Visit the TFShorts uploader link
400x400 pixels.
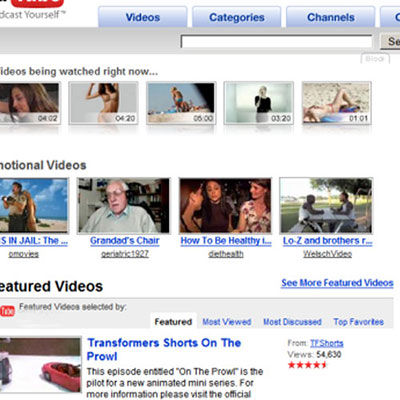click(x=327, y=343)
